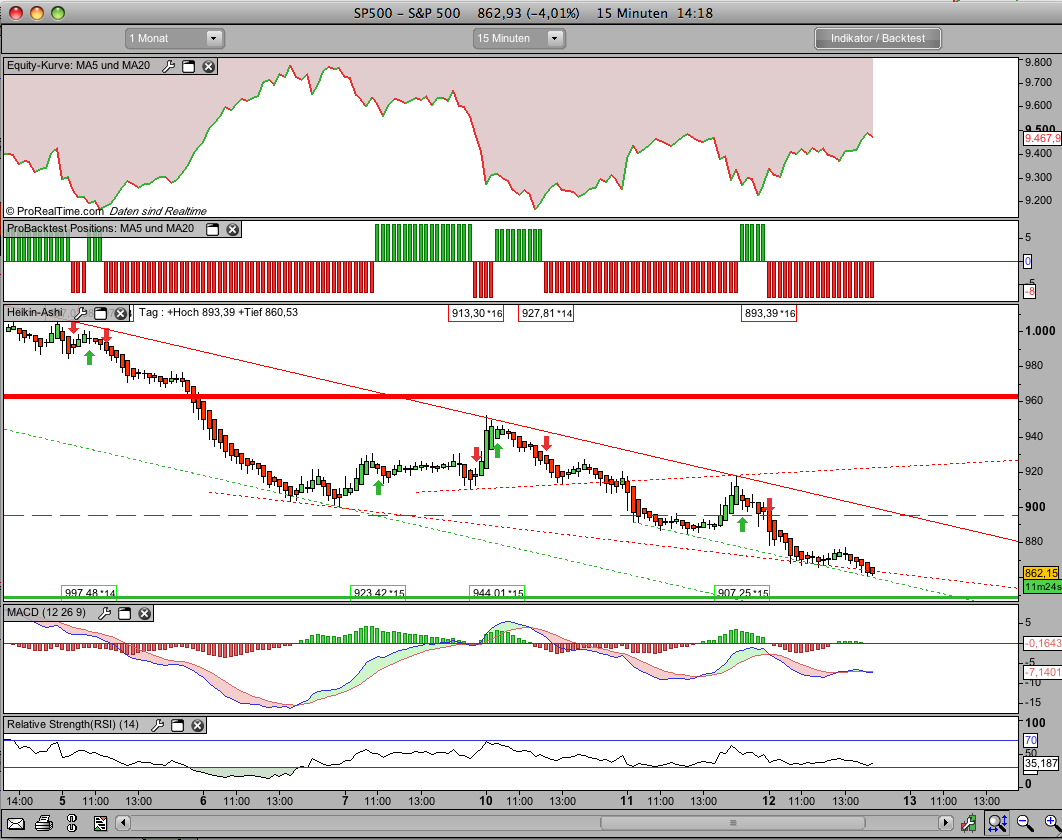Click the ProRealTime.com copyright text
The height and width of the screenshot is (840, 1062).
pyautogui.click(x=54, y=211)
